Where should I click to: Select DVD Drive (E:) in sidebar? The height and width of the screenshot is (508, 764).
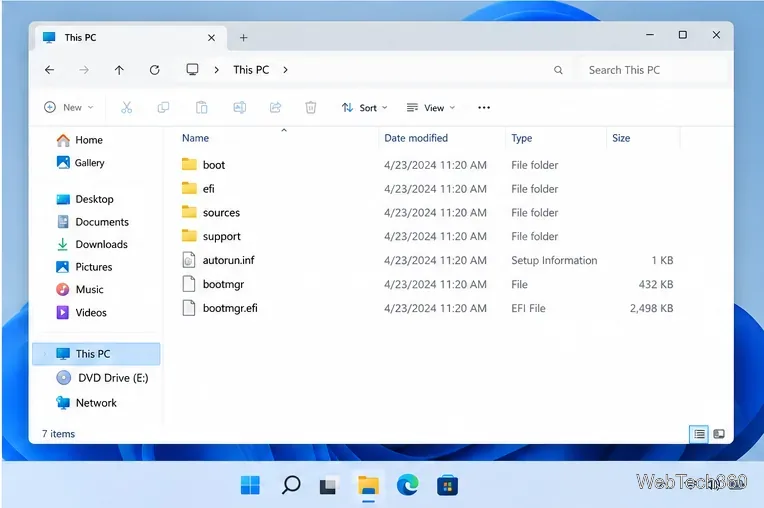point(102,378)
